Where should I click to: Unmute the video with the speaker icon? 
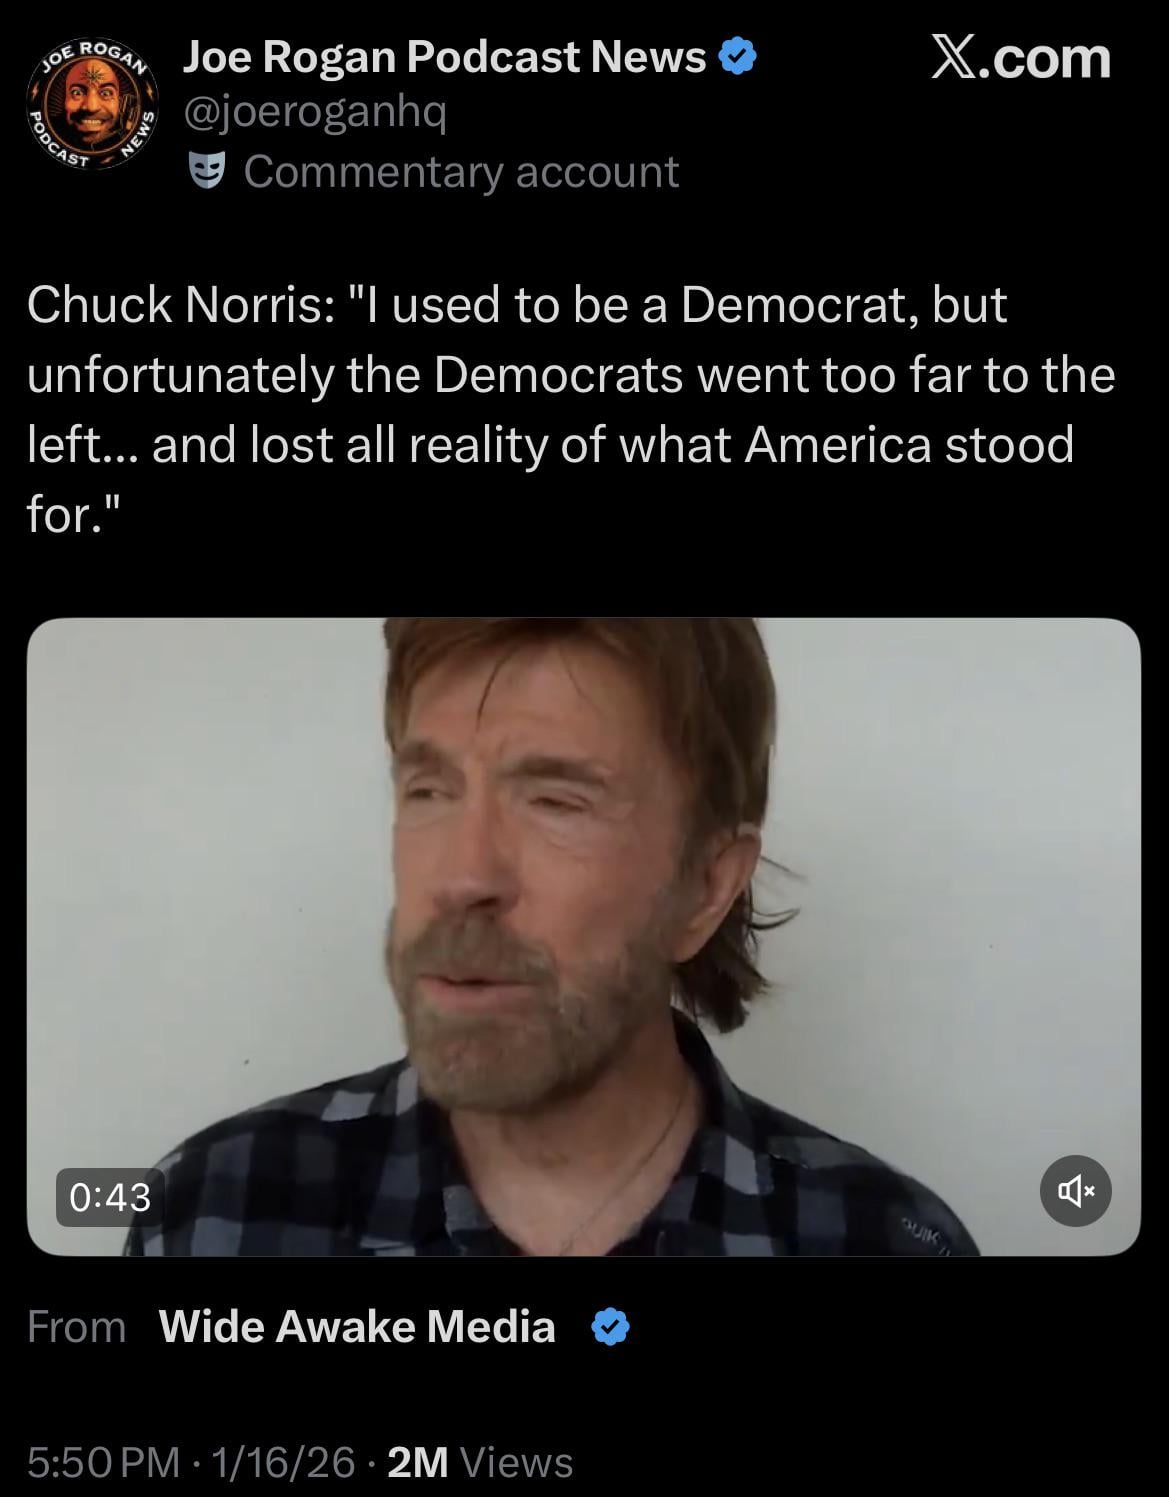pos(1075,1191)
